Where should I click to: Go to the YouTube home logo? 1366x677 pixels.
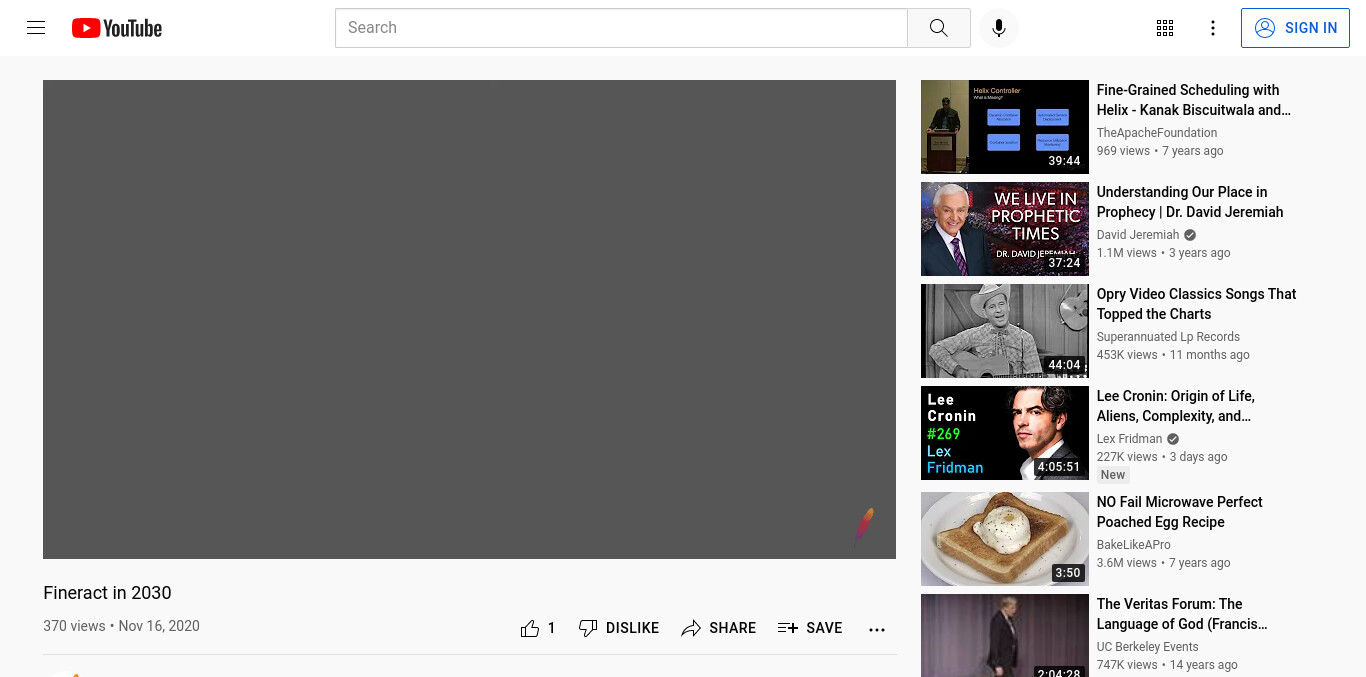click(x=117, y=28)
